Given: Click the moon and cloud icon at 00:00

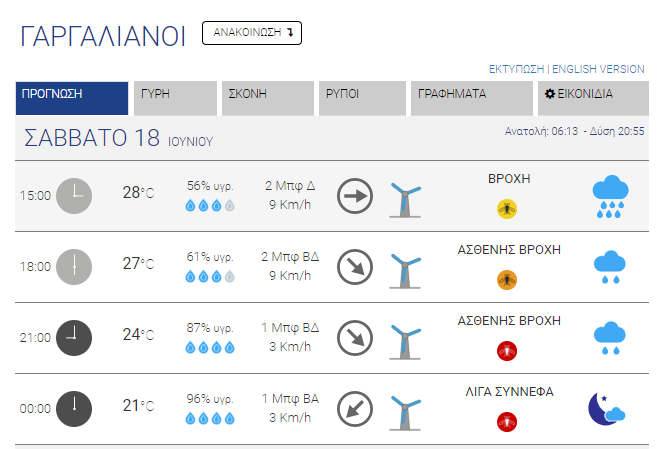Looking at the screenshot, I should (x=606, y=409).
